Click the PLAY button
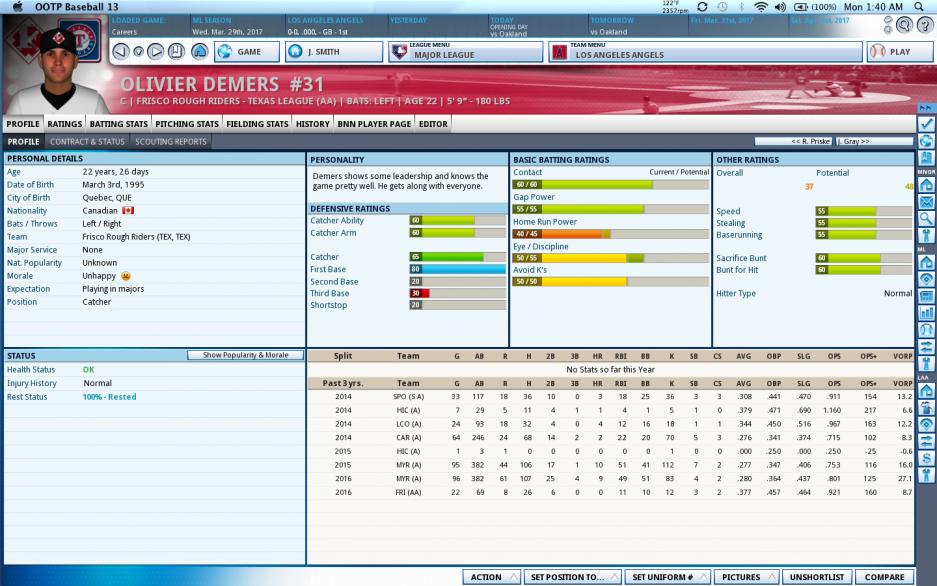Viewport: 937px width, 586px height. [900, 51]
